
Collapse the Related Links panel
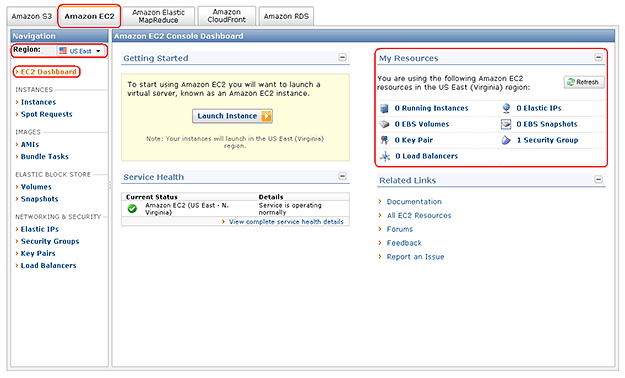(x=598, y=179)
